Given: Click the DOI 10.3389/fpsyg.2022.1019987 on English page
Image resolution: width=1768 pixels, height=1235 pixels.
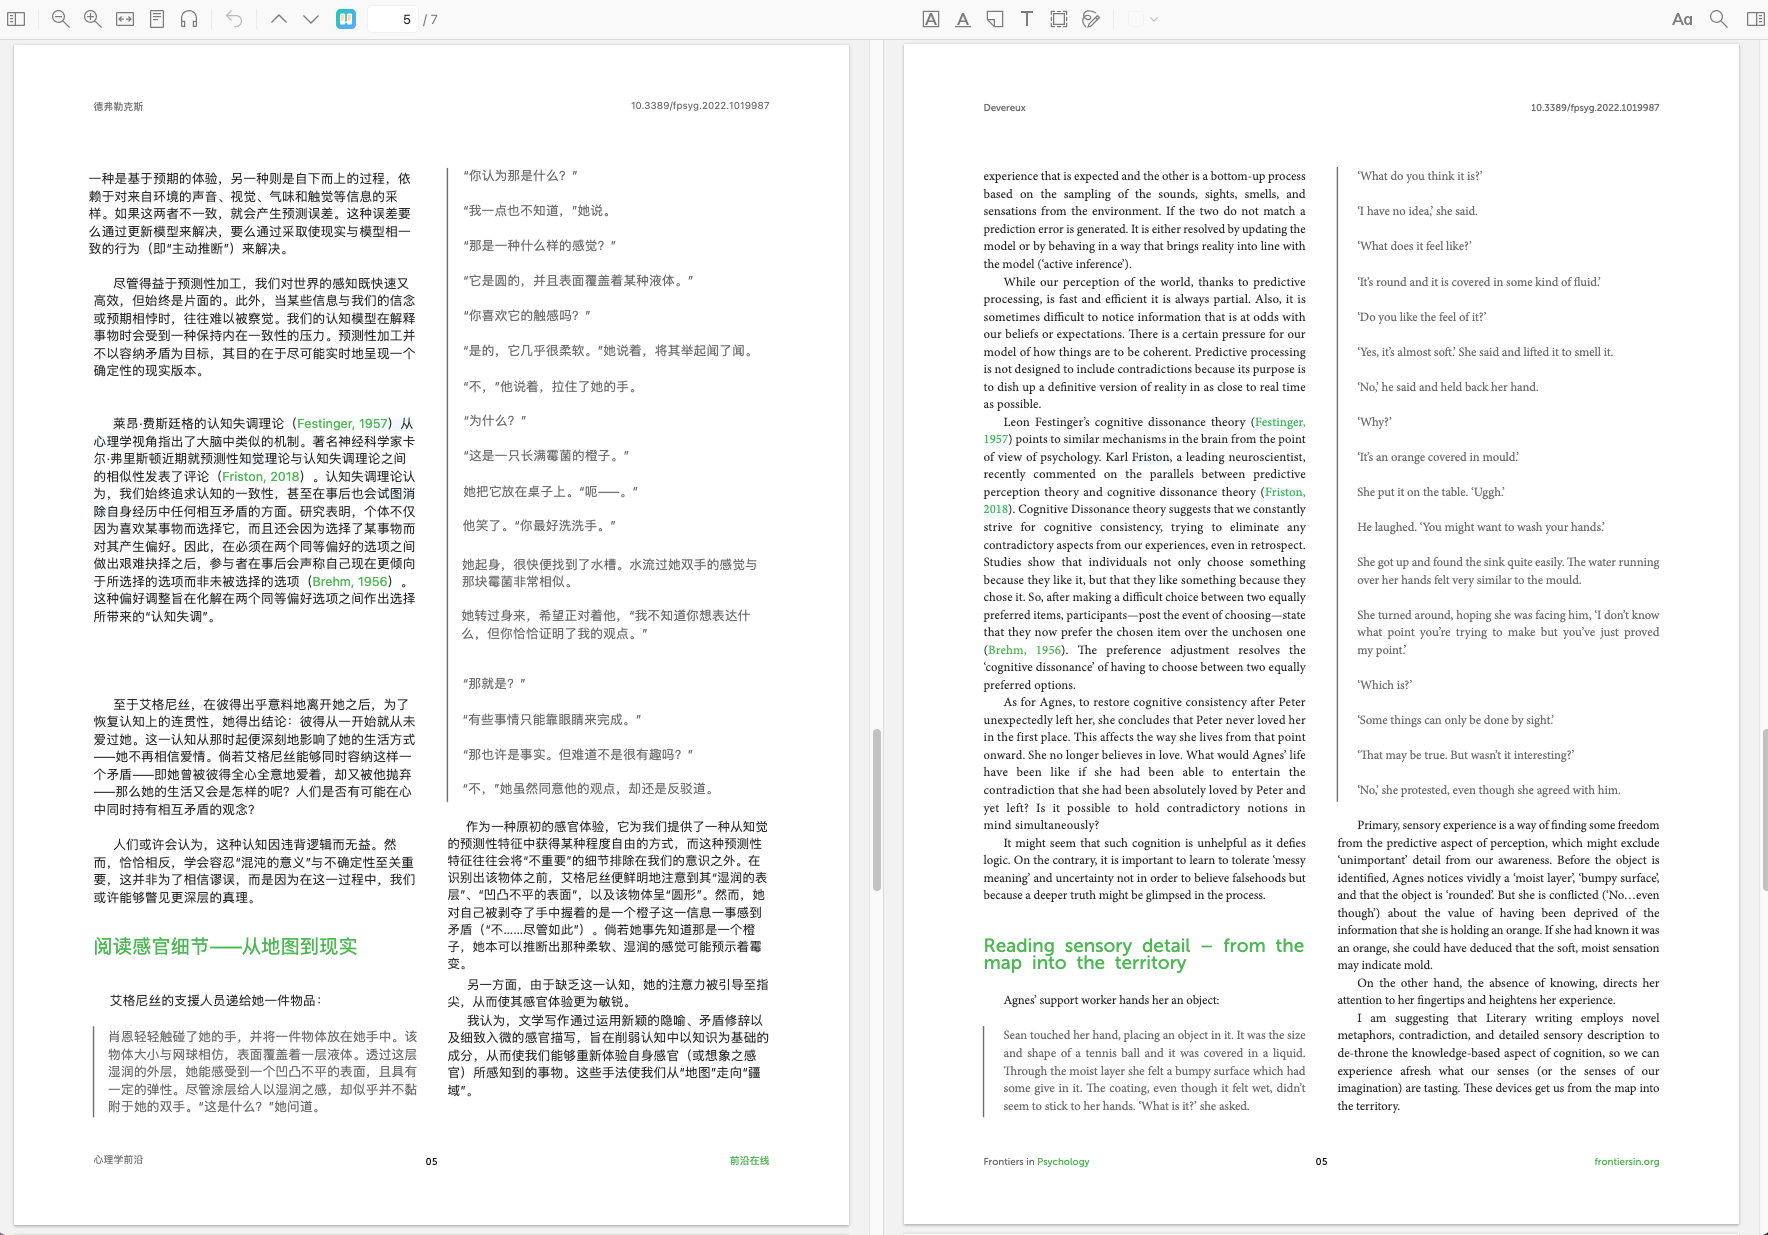Looking at the screenshot, I should 1594,108.
